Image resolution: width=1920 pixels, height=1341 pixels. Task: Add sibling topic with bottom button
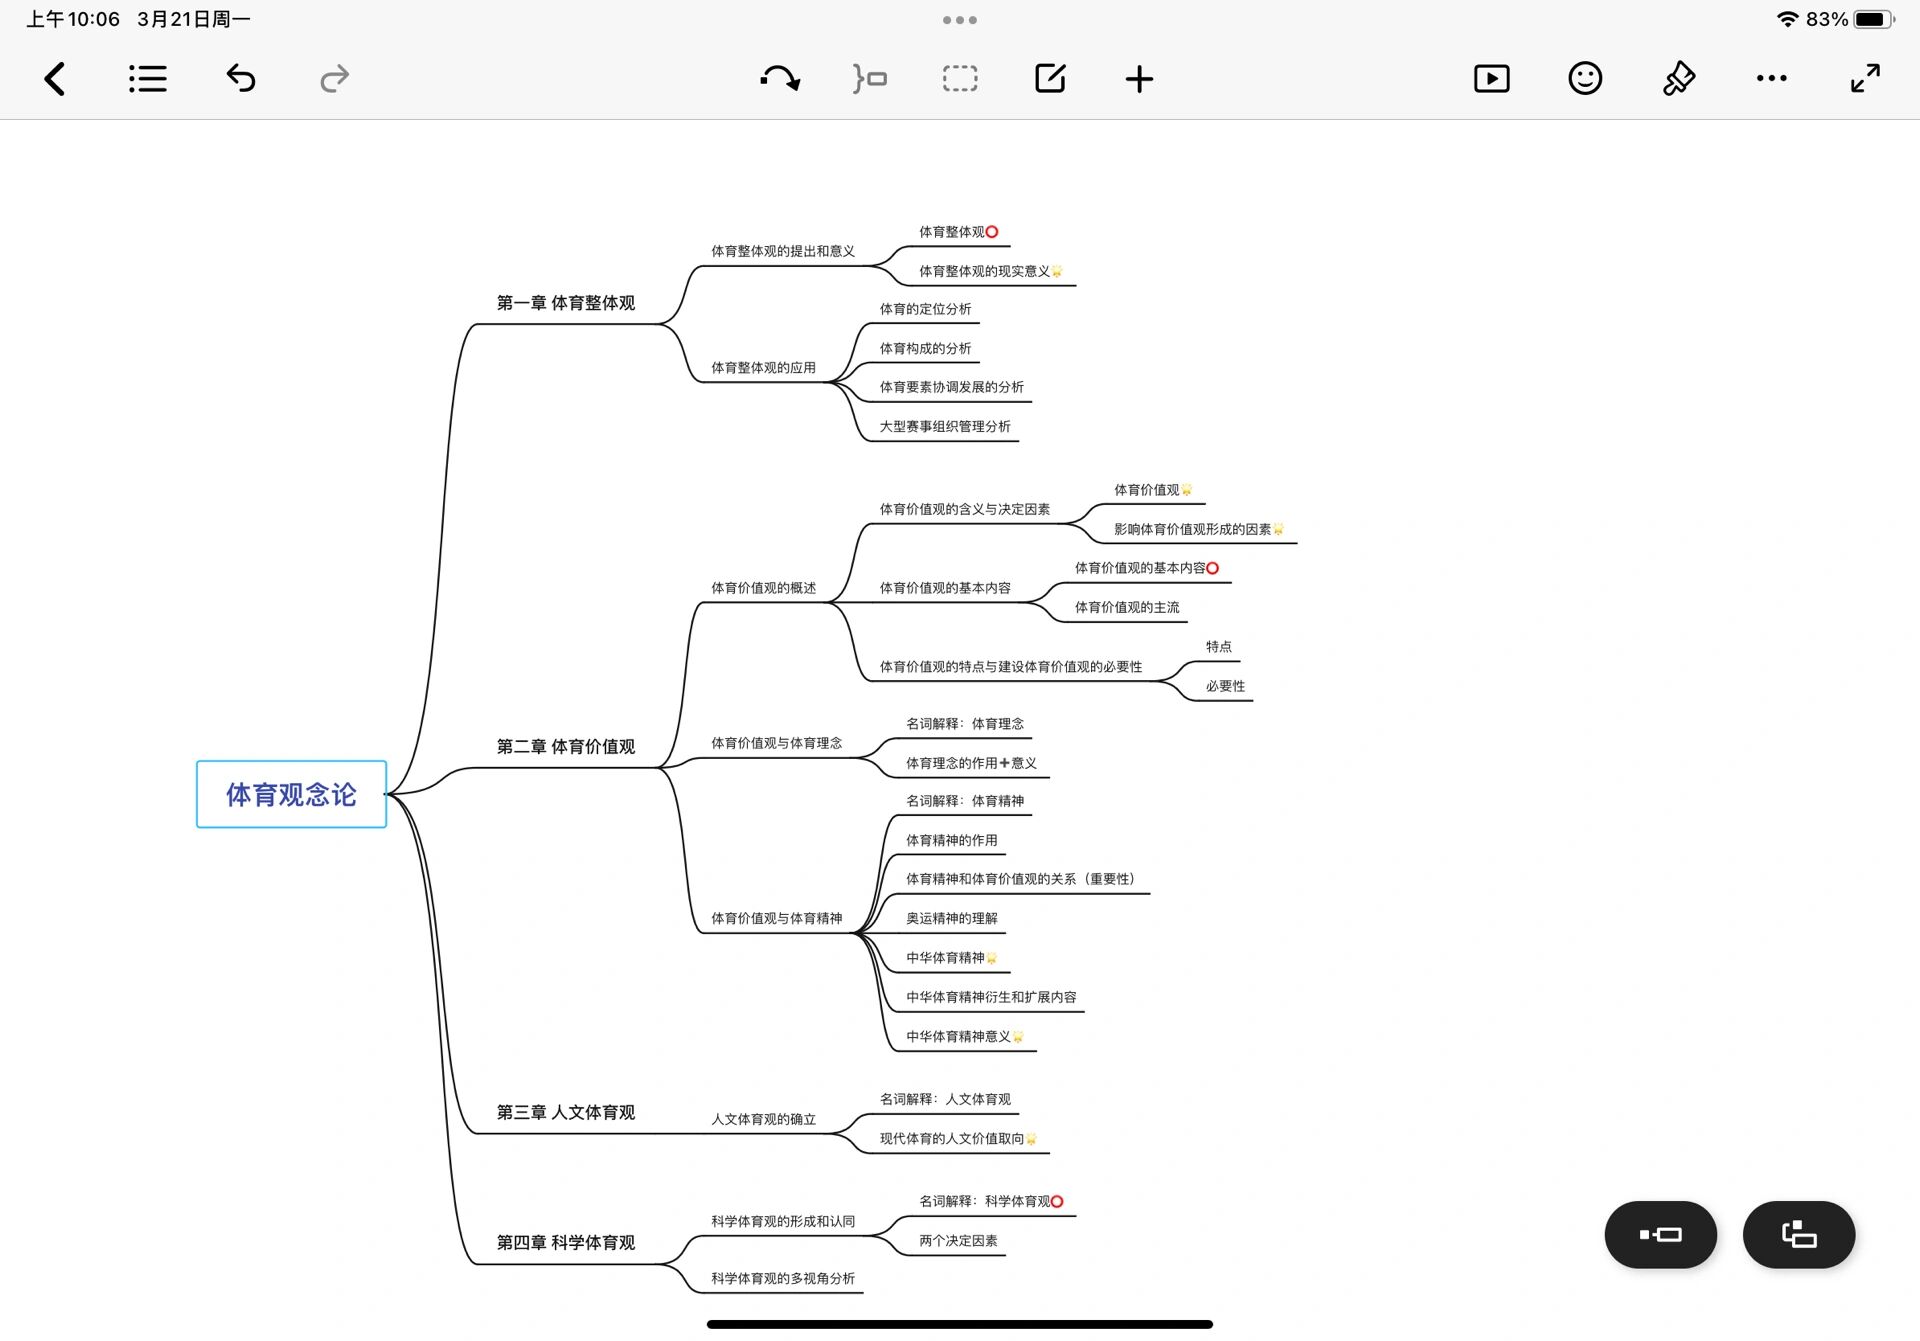[1660, 1234]
